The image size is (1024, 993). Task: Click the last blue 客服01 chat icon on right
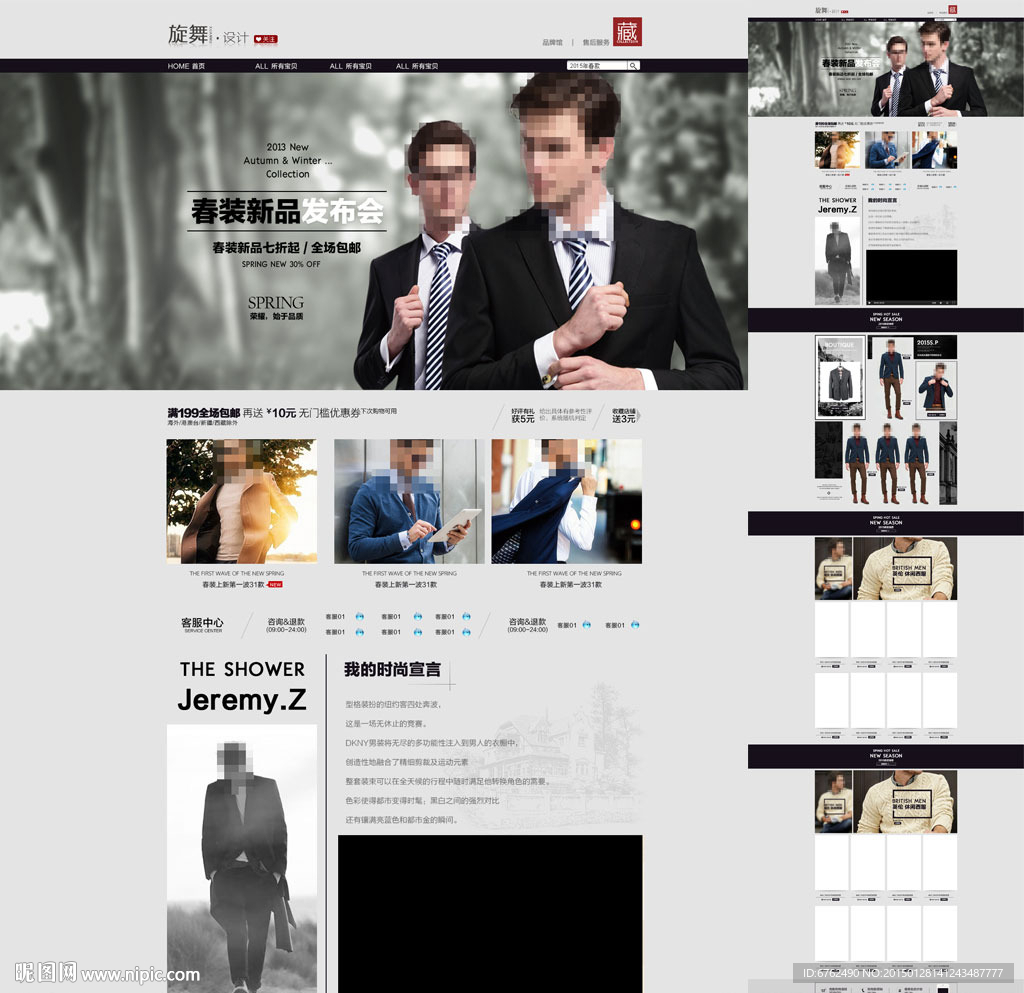pos(634,625)
